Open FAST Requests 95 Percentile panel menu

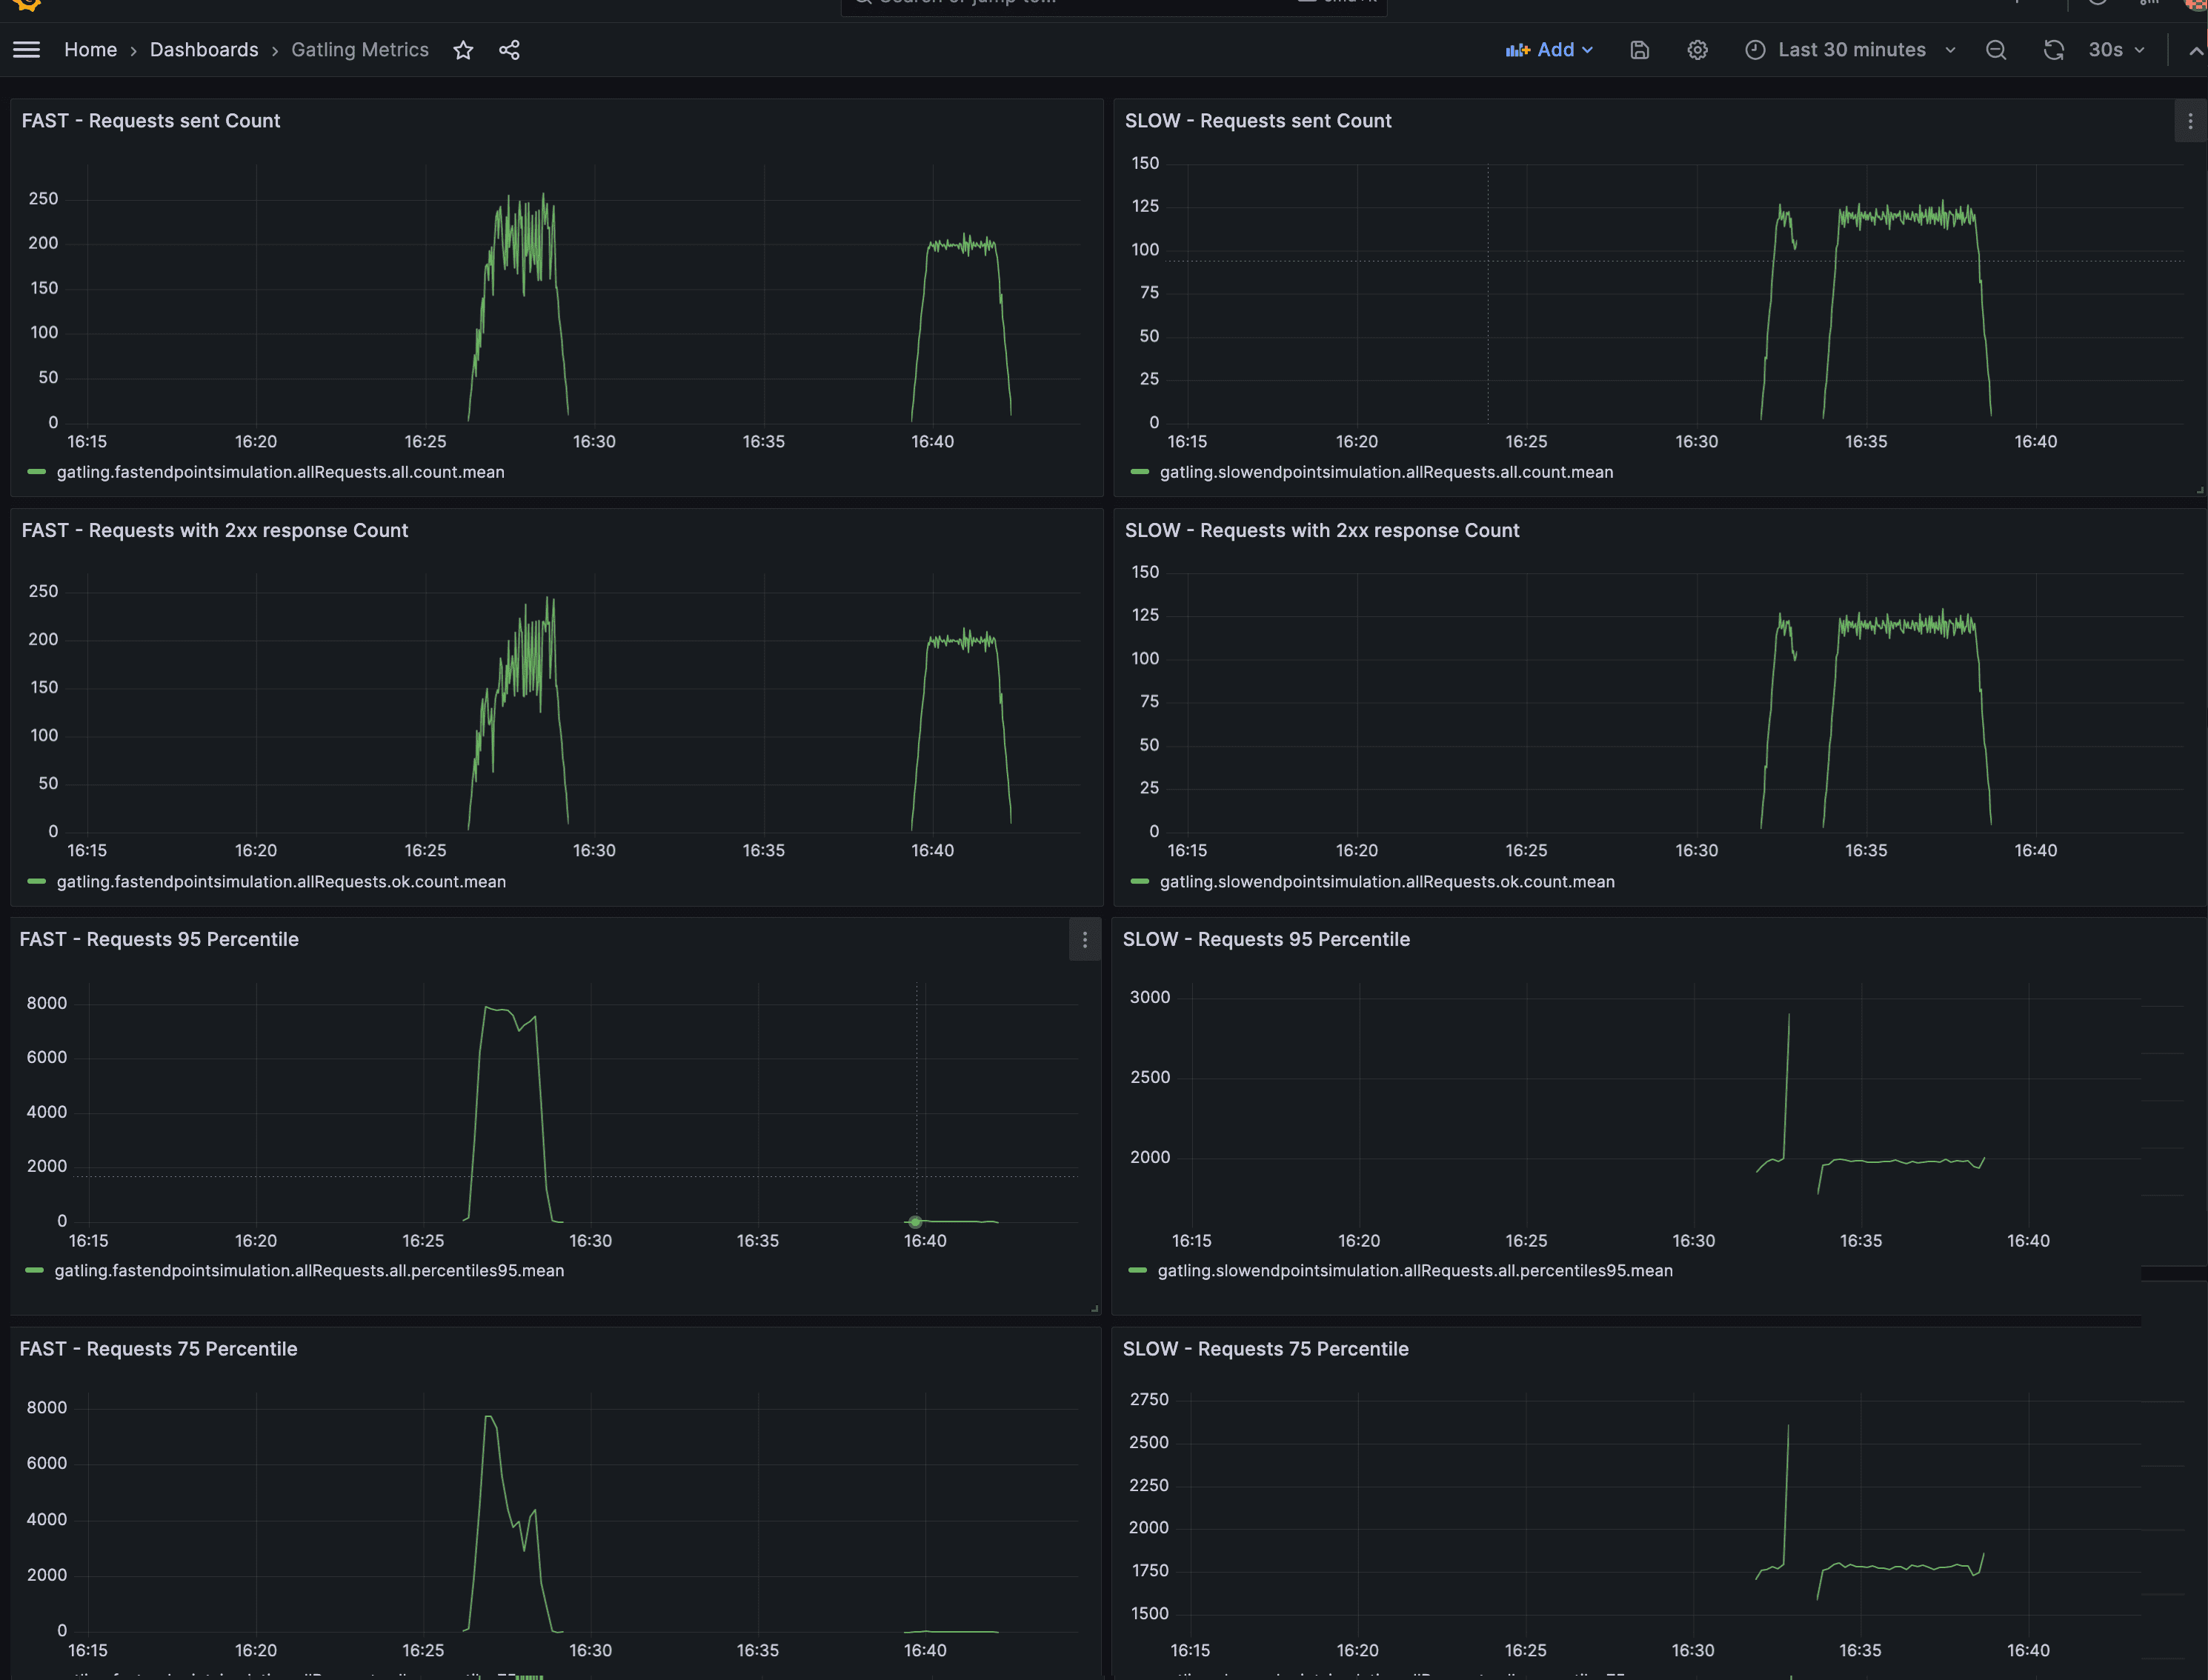pos(1084,940)
